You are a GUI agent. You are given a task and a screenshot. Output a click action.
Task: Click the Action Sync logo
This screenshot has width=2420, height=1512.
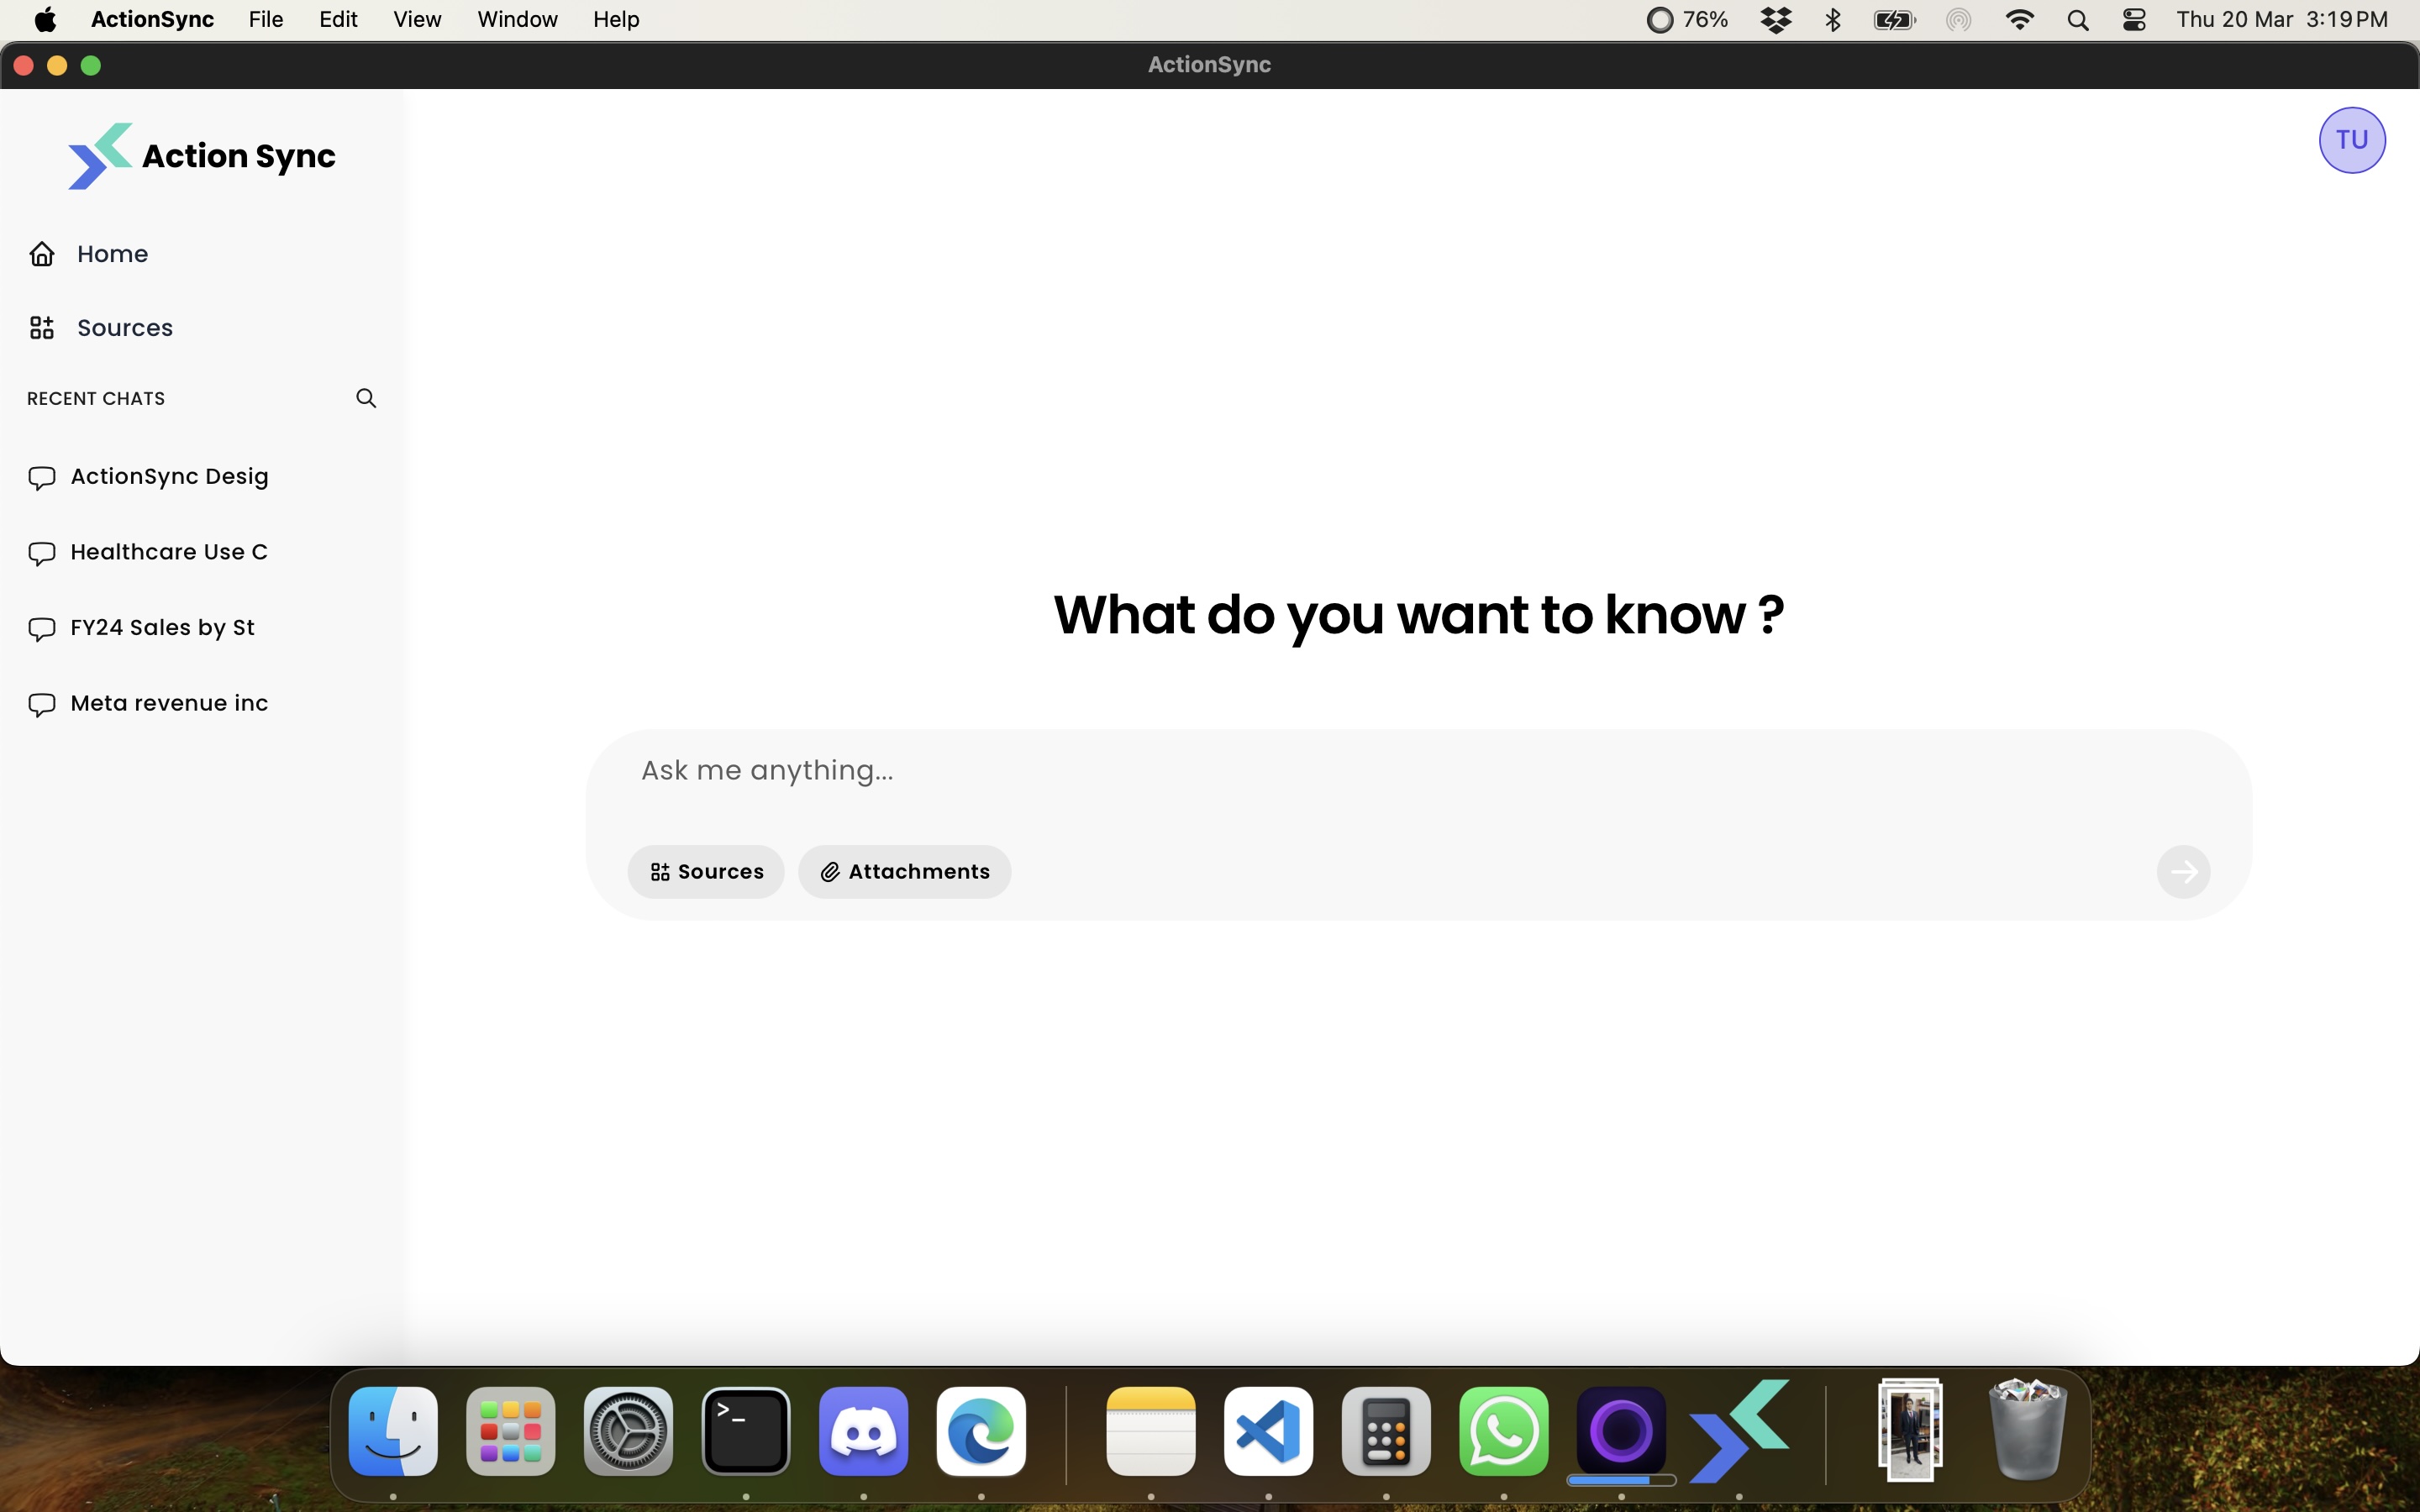(202, 156)
